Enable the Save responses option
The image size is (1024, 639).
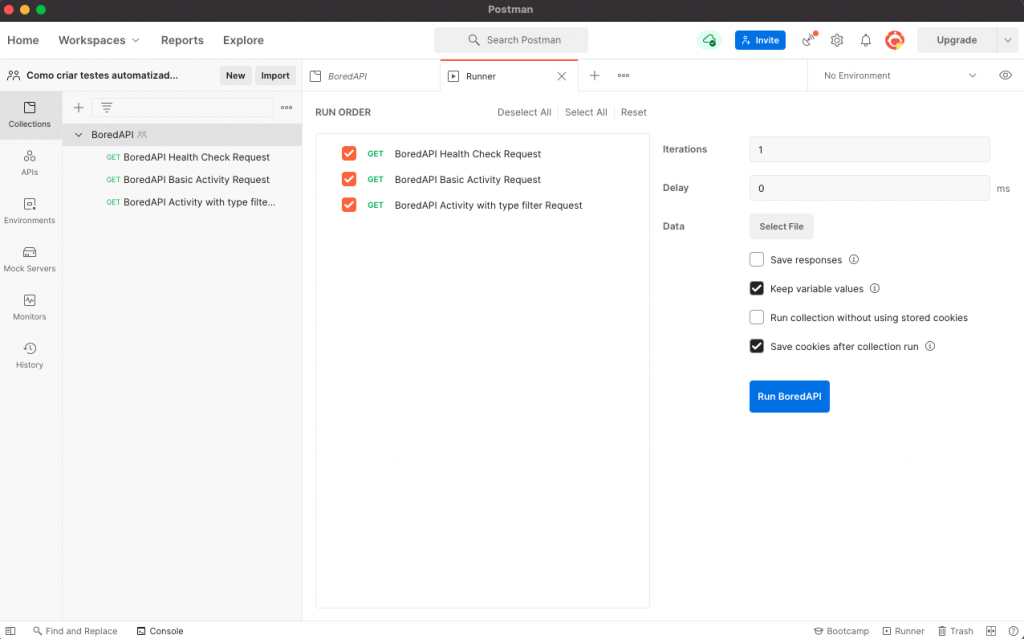pyautogui.click(x=756, y=259)
